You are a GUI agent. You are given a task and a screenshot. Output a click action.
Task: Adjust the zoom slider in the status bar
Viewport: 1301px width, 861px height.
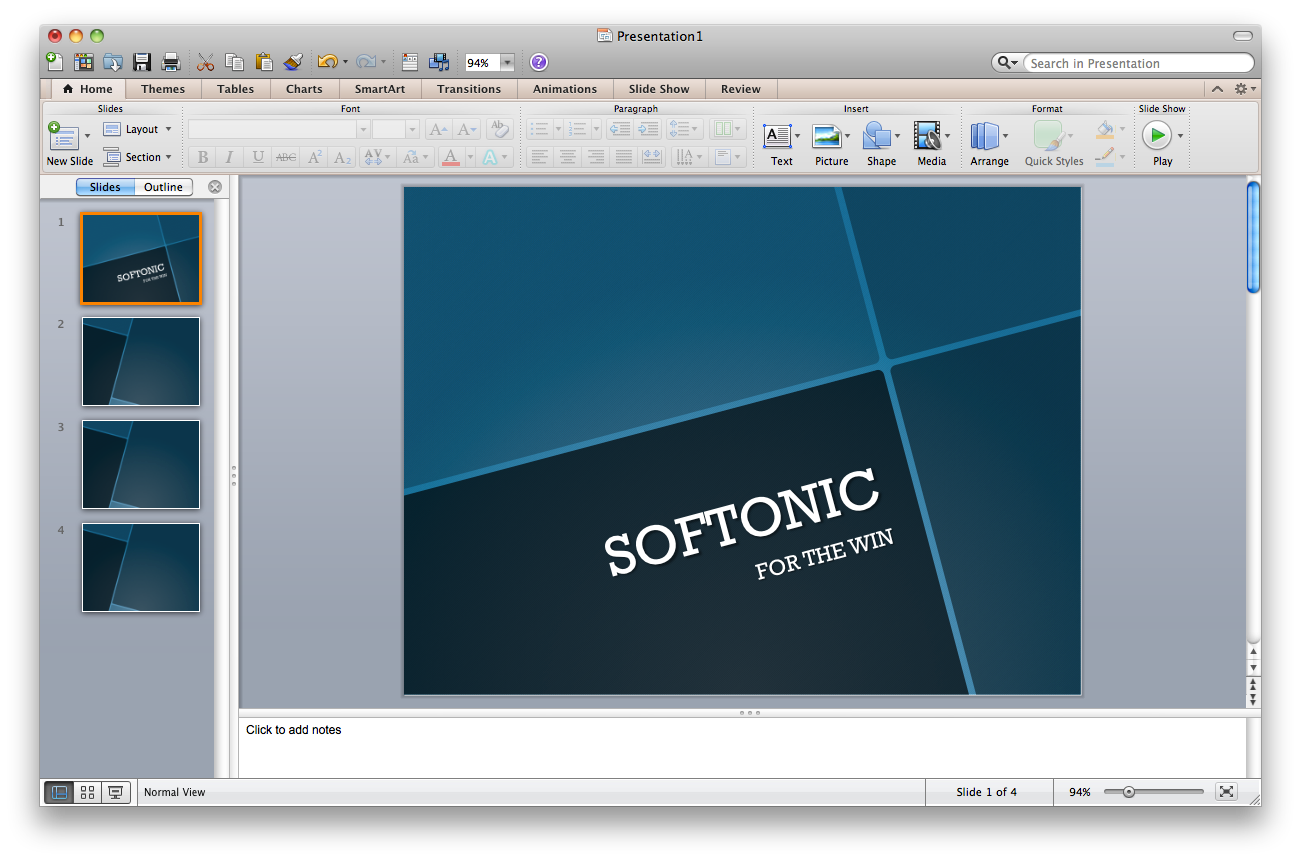point(1129,792)
